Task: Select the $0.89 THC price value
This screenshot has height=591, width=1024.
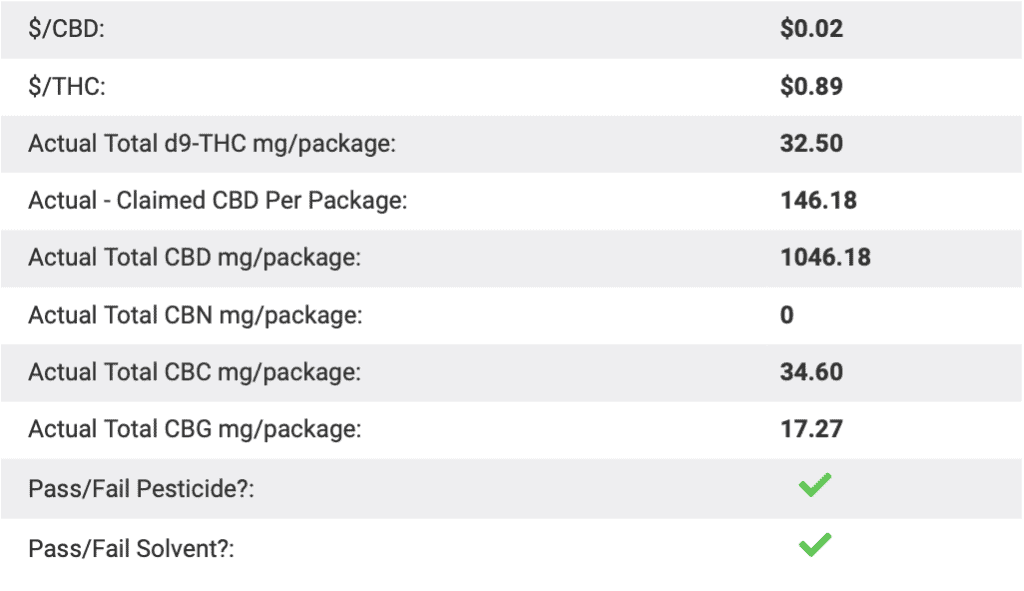Action: (811, 87)
